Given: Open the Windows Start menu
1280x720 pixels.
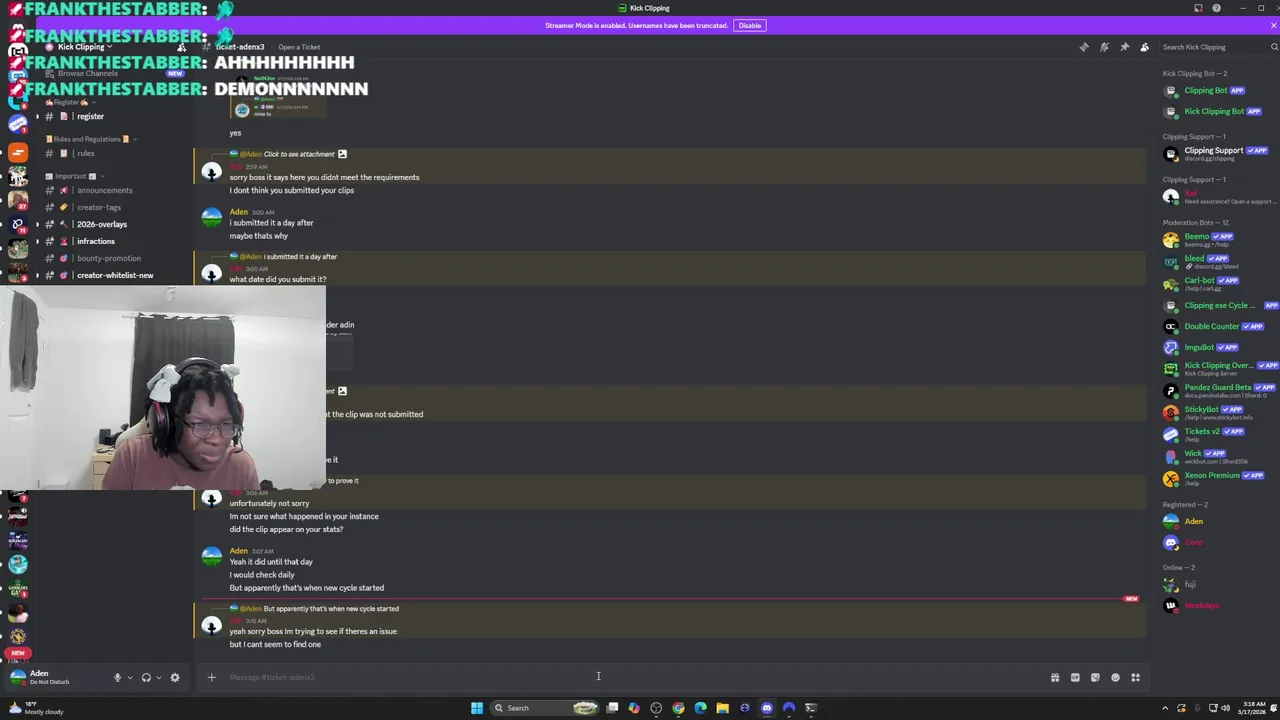Looking at the screenshot, I should tap(477, 708).
